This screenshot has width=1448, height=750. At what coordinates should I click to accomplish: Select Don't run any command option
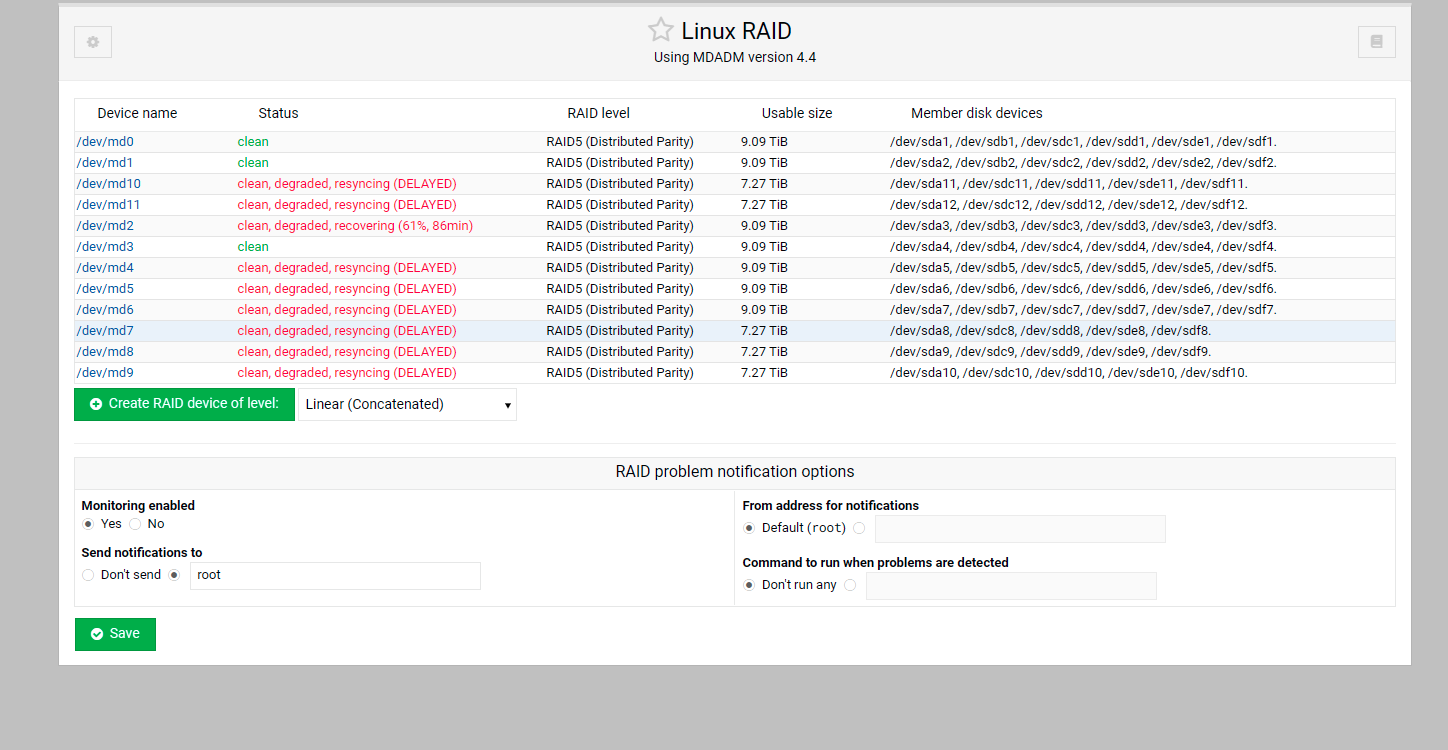point(749,585)
